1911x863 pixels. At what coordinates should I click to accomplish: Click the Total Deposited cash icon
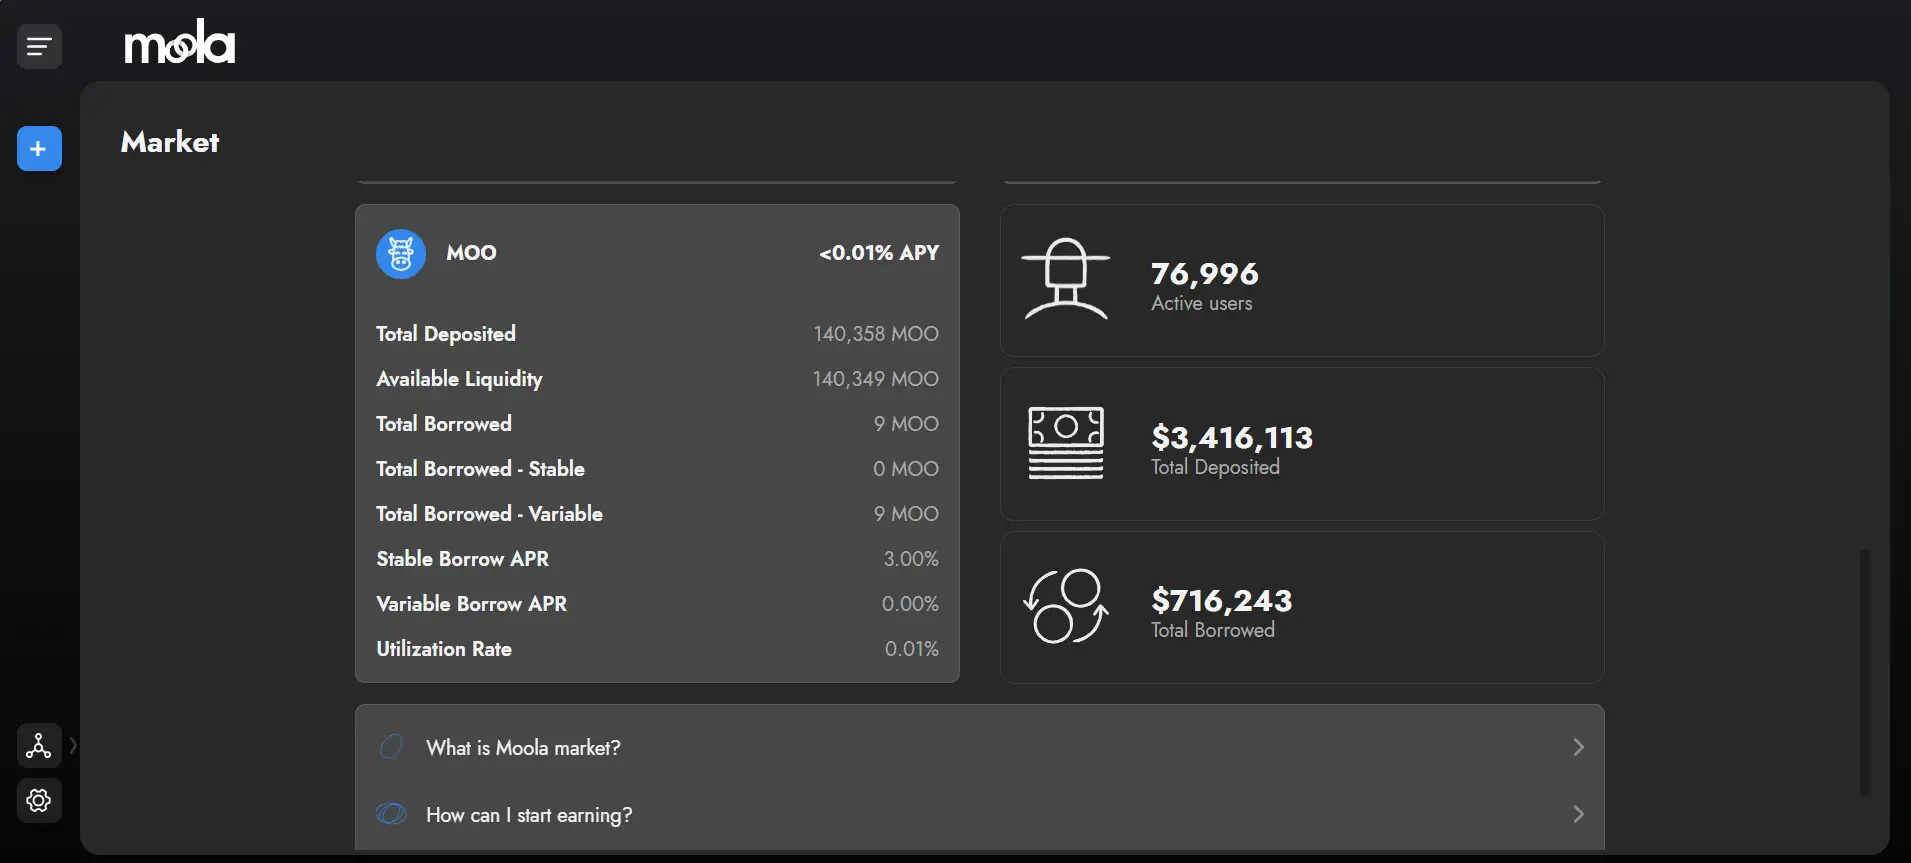[x=1066, y=443]
